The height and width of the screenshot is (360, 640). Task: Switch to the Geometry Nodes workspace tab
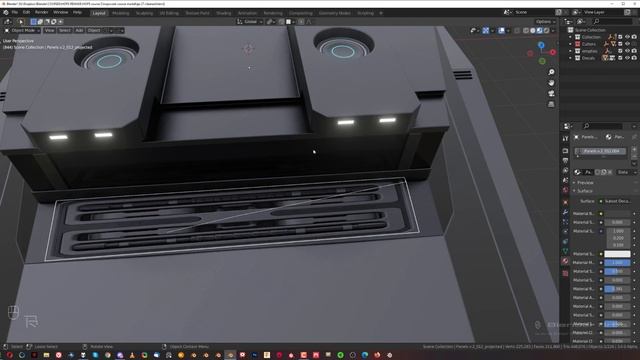point(334,13)
